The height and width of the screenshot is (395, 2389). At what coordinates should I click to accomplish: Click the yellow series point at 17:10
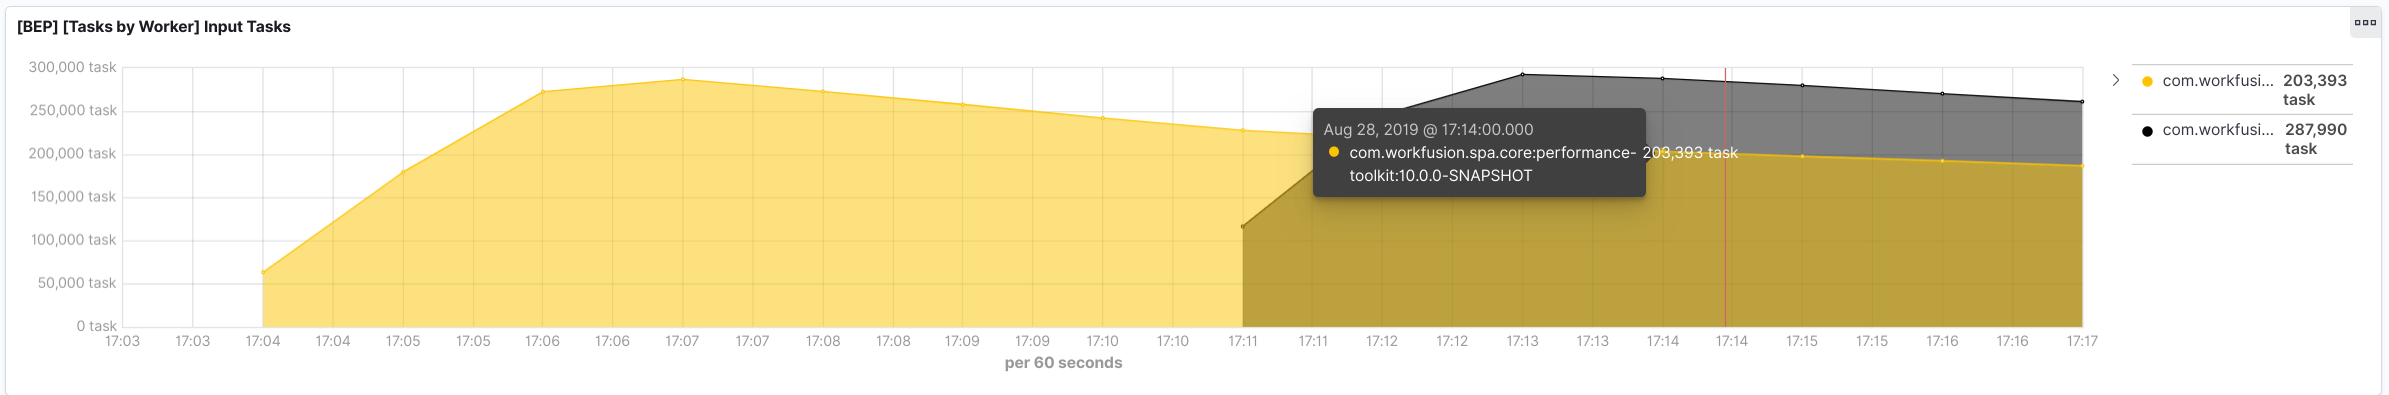point(1103,118)
